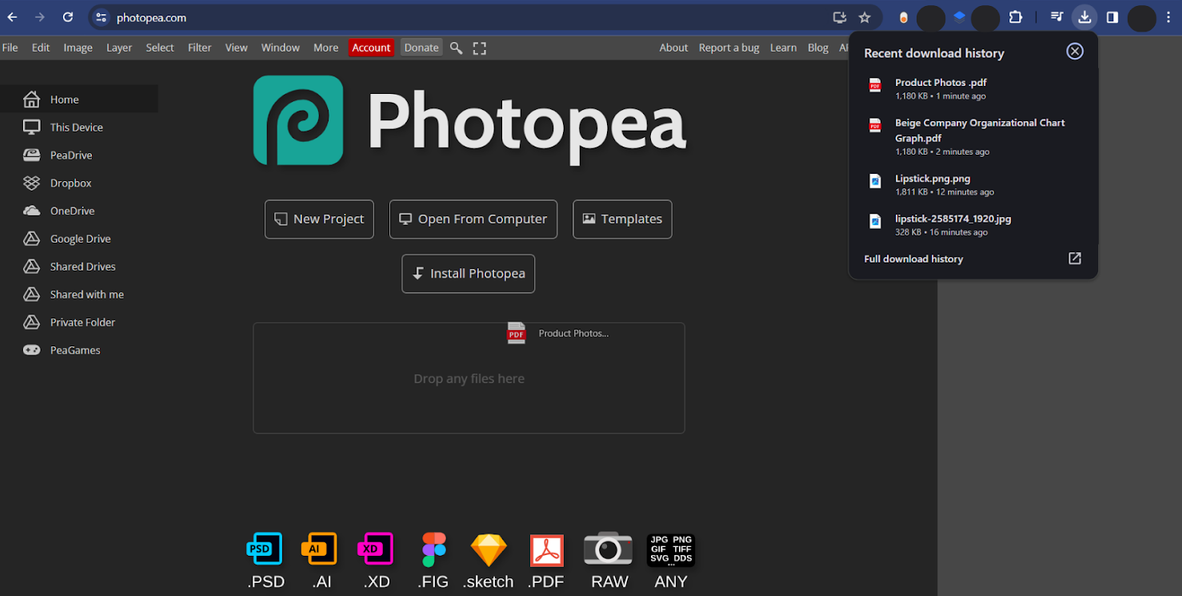Click the .AI format icon
This screenshot has height=596, width=1182.
point(319,549)
